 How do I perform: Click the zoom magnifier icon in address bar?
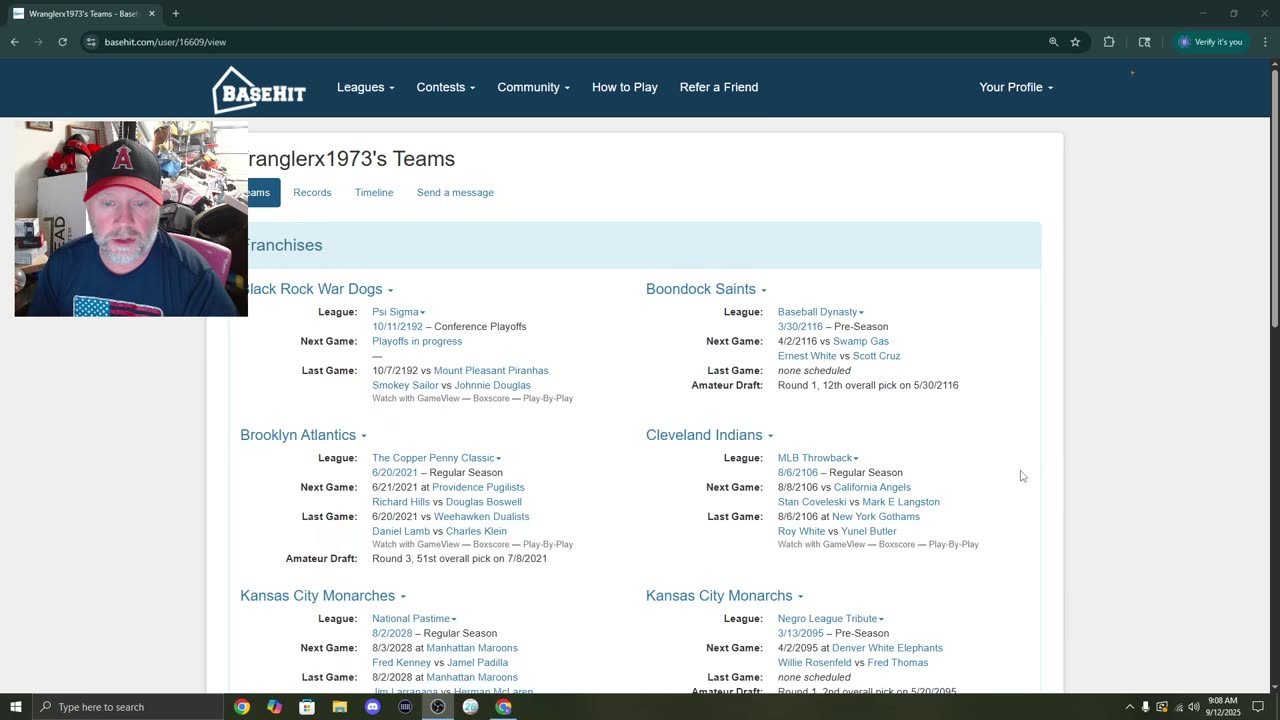coord(1053,42)
